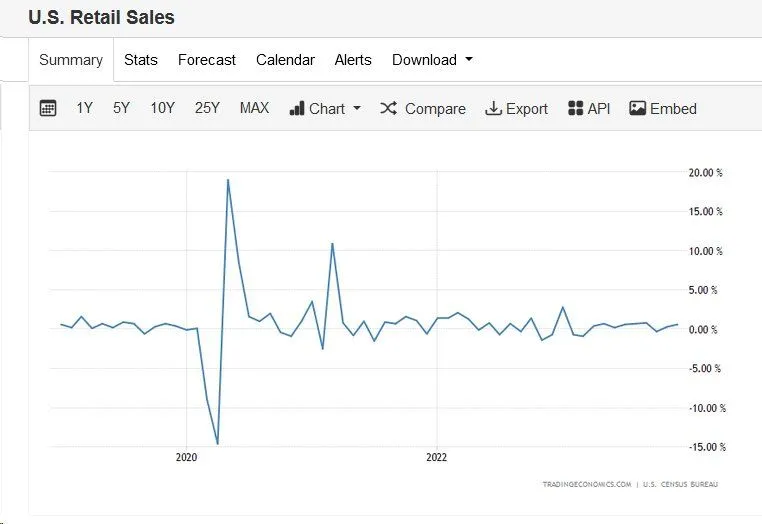
Task: Switch to the 10Y time range
Action: (x=163, y=108)
